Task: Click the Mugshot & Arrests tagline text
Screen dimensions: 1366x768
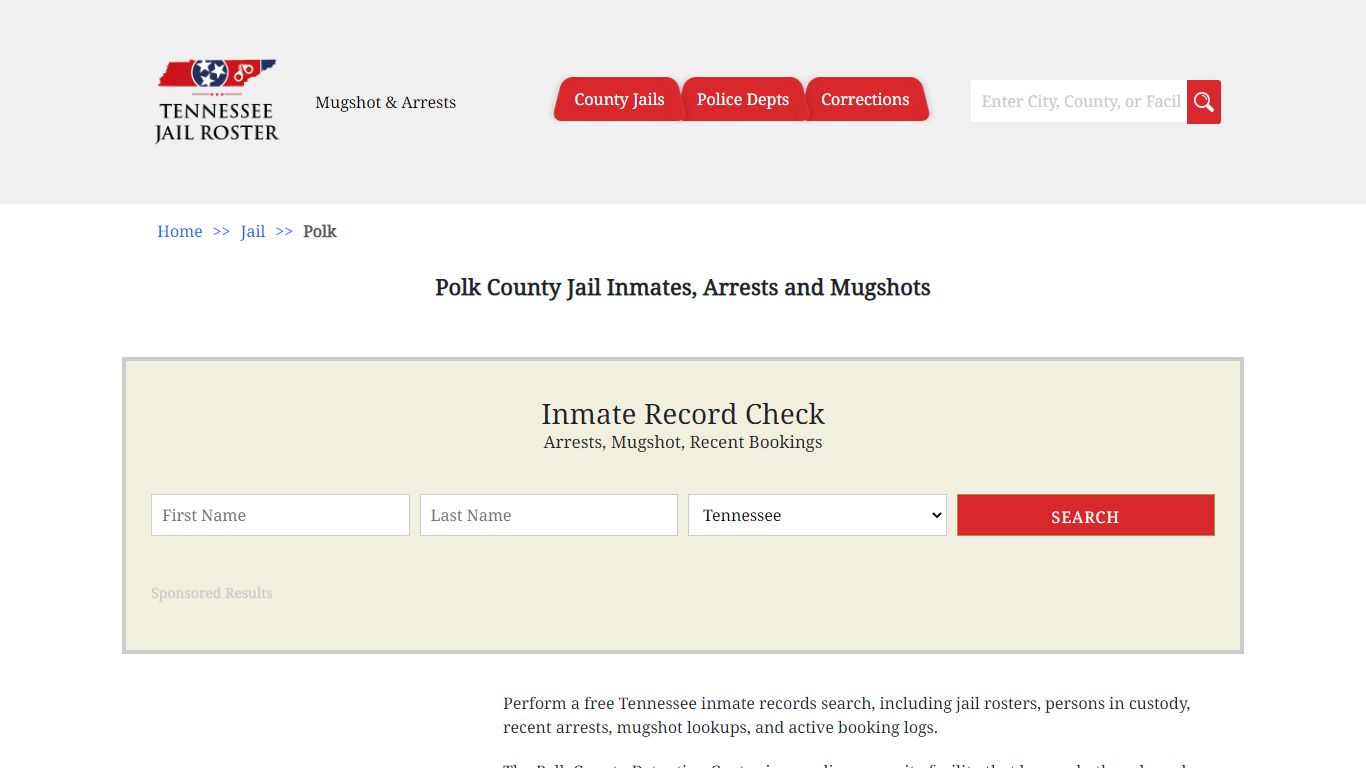Action: [x=385, y=102]
